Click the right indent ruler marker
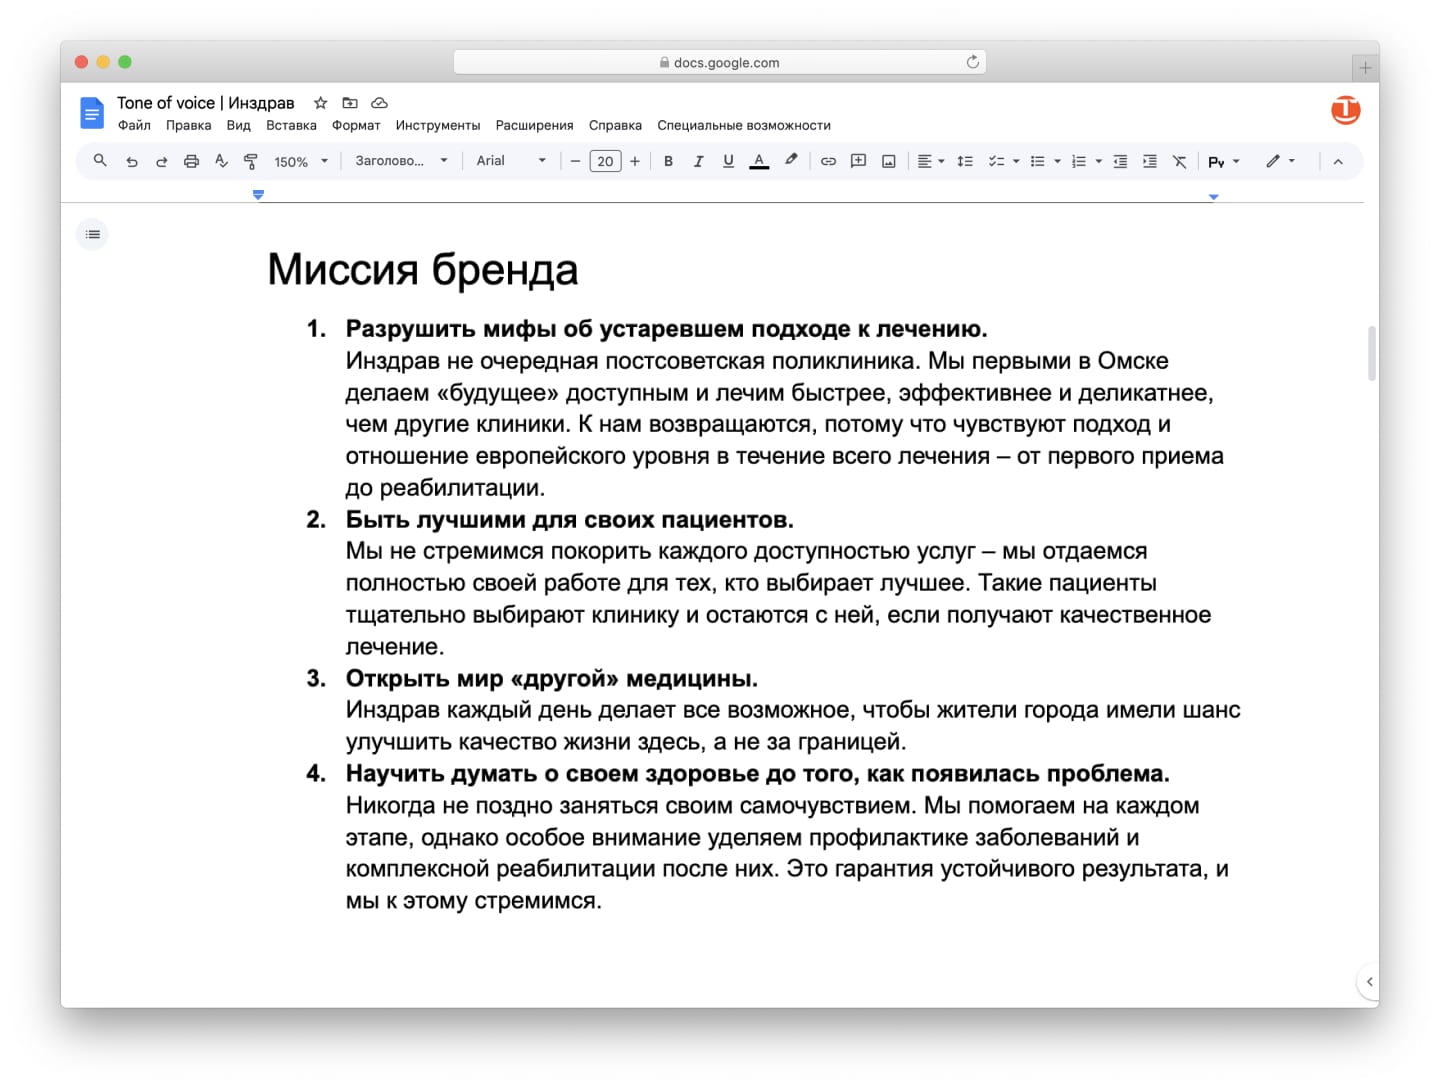1440x1090 pixels. click(x=1213, y=197)
